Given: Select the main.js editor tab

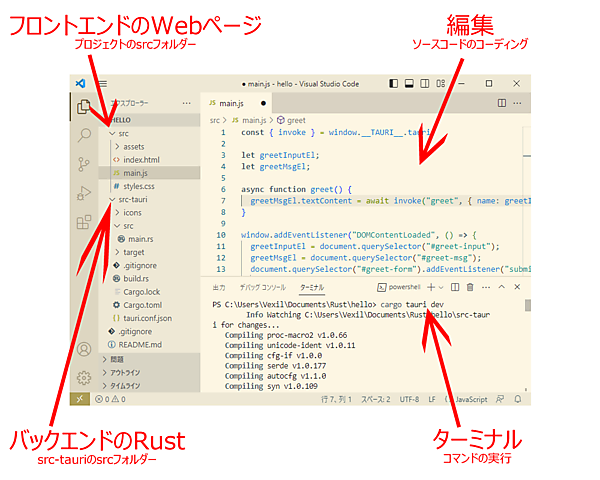Looking at the screenshot, I should (x=237, y=103).
